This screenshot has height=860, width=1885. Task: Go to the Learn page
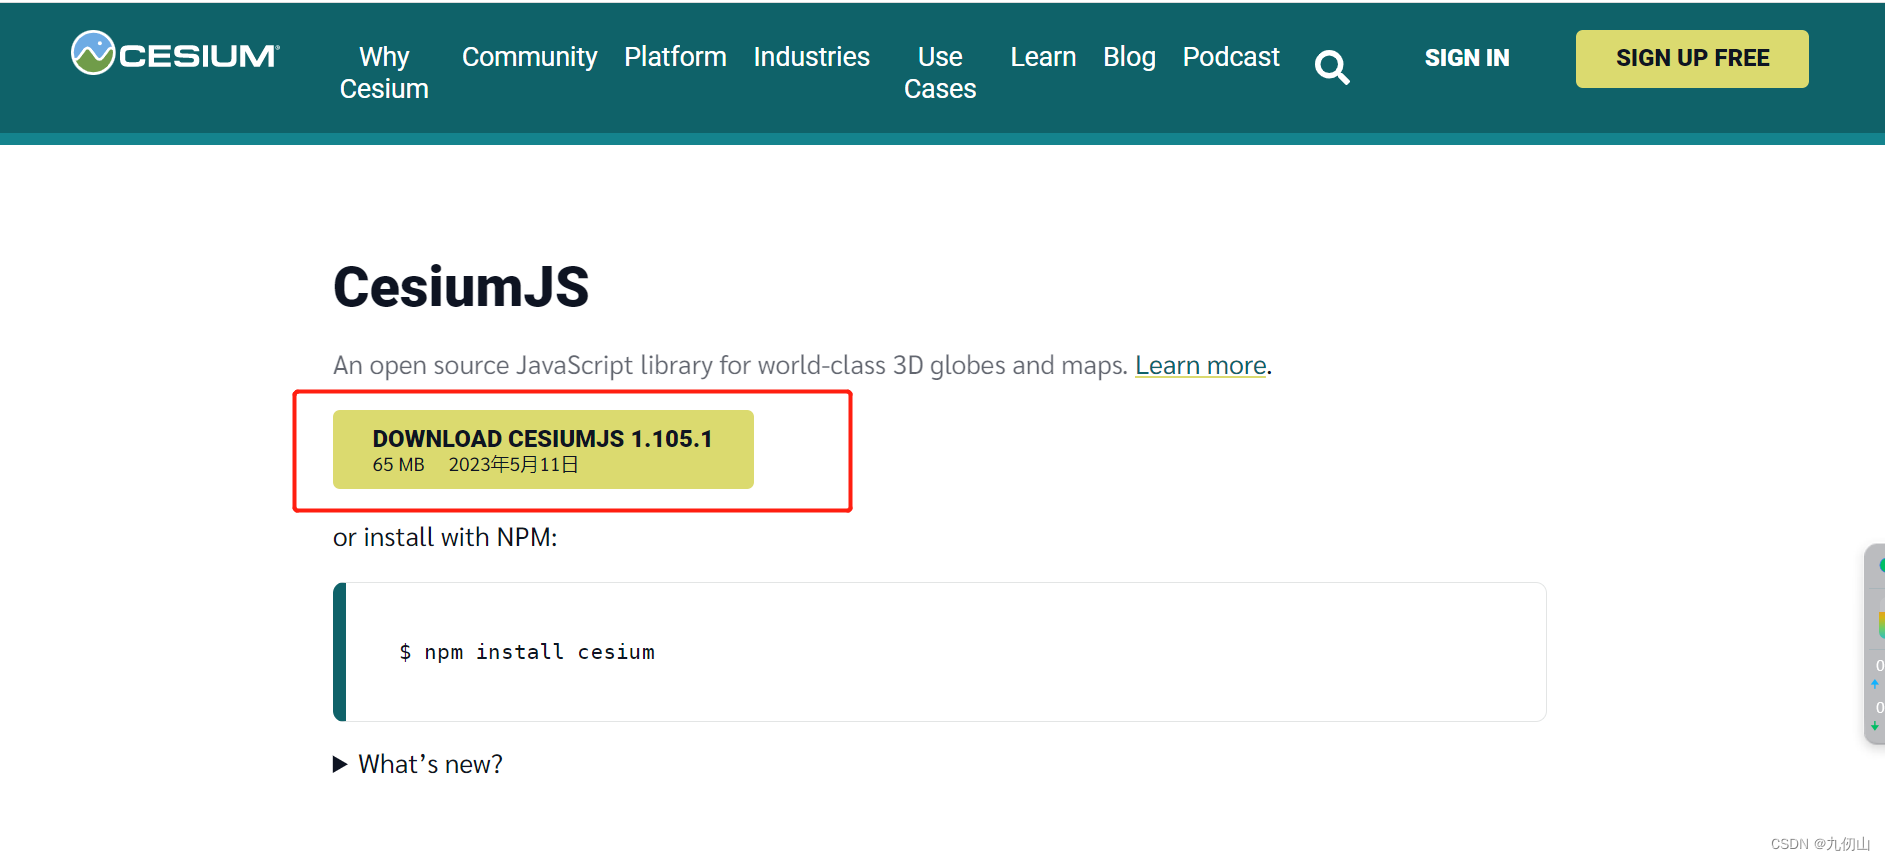(1043, 57)
